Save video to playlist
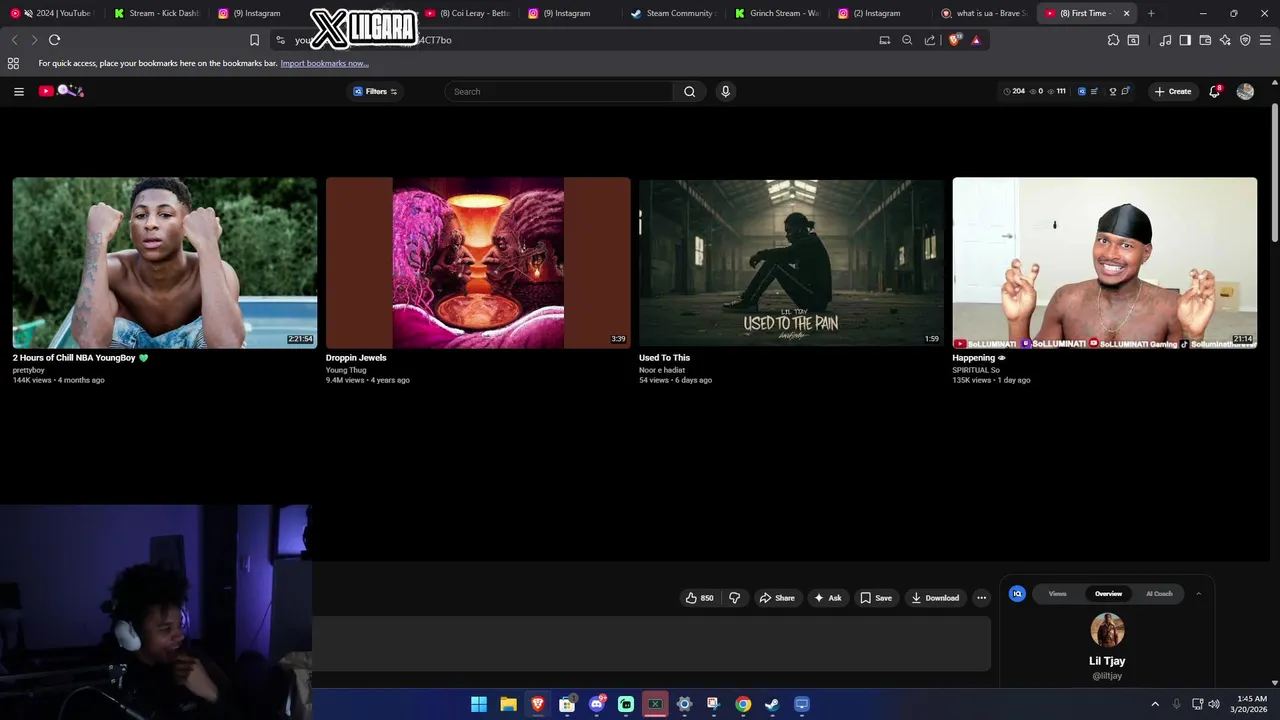Screen dimensions: 1280x720 [x=876, y=598]
